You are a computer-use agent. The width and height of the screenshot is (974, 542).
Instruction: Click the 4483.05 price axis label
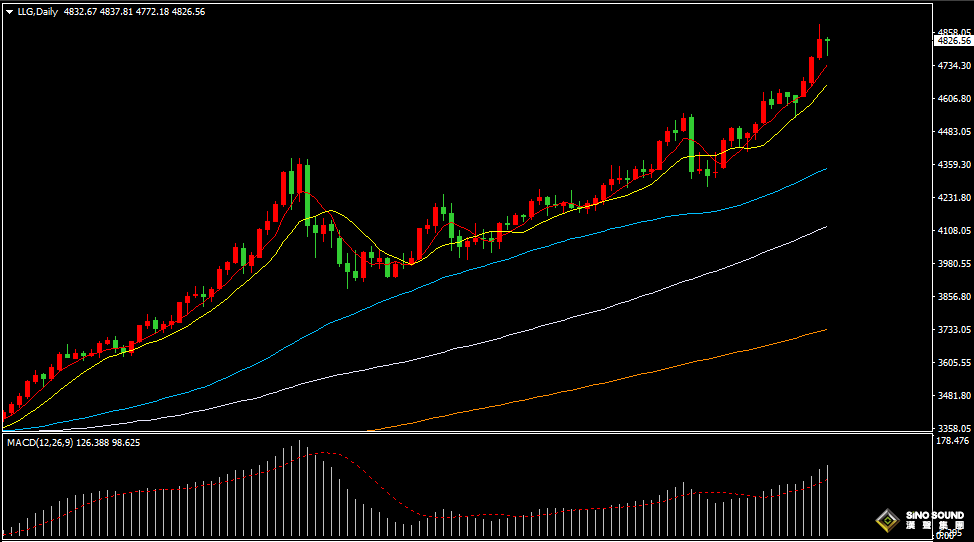[x=954, y=131]
